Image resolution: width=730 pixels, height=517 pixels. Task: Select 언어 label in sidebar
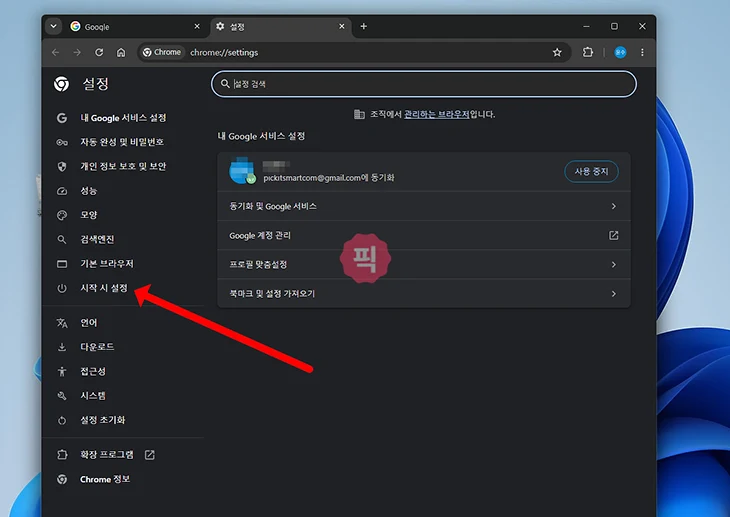click(88, 322)
